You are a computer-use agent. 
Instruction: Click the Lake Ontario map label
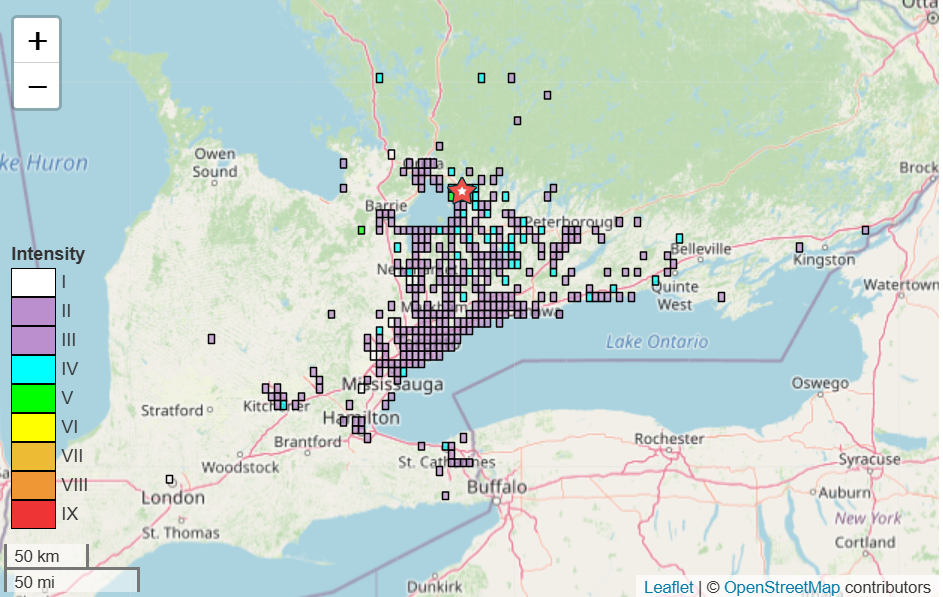tap(657, 342)
